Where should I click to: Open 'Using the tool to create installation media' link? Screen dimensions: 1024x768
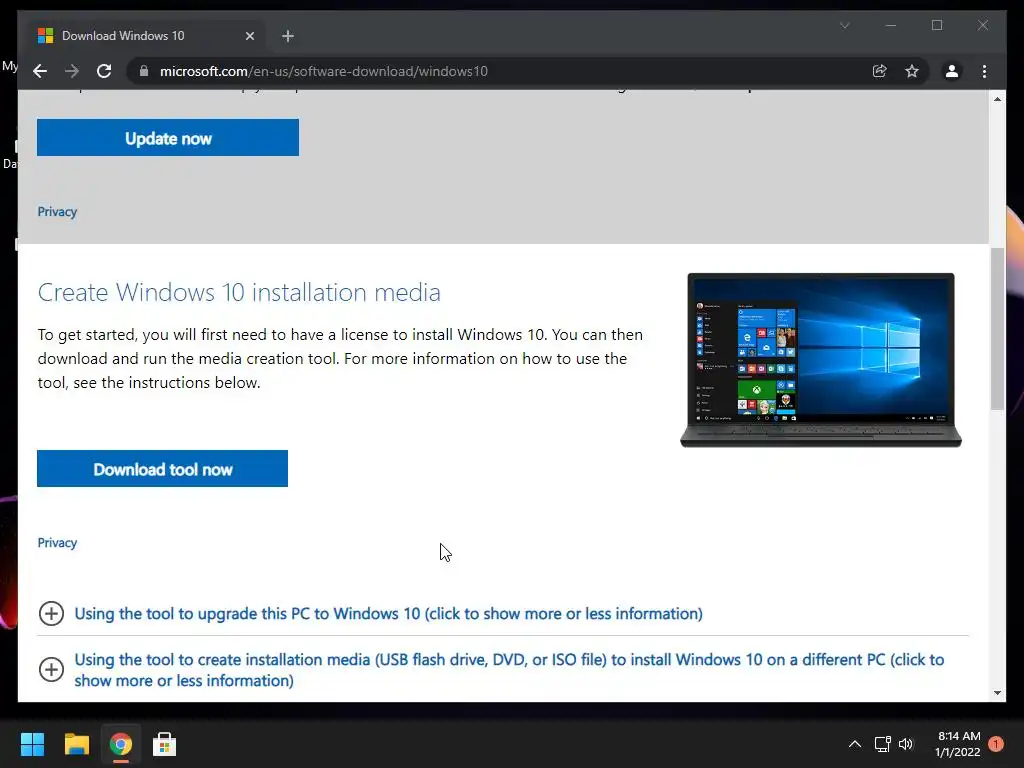(509, 670)
